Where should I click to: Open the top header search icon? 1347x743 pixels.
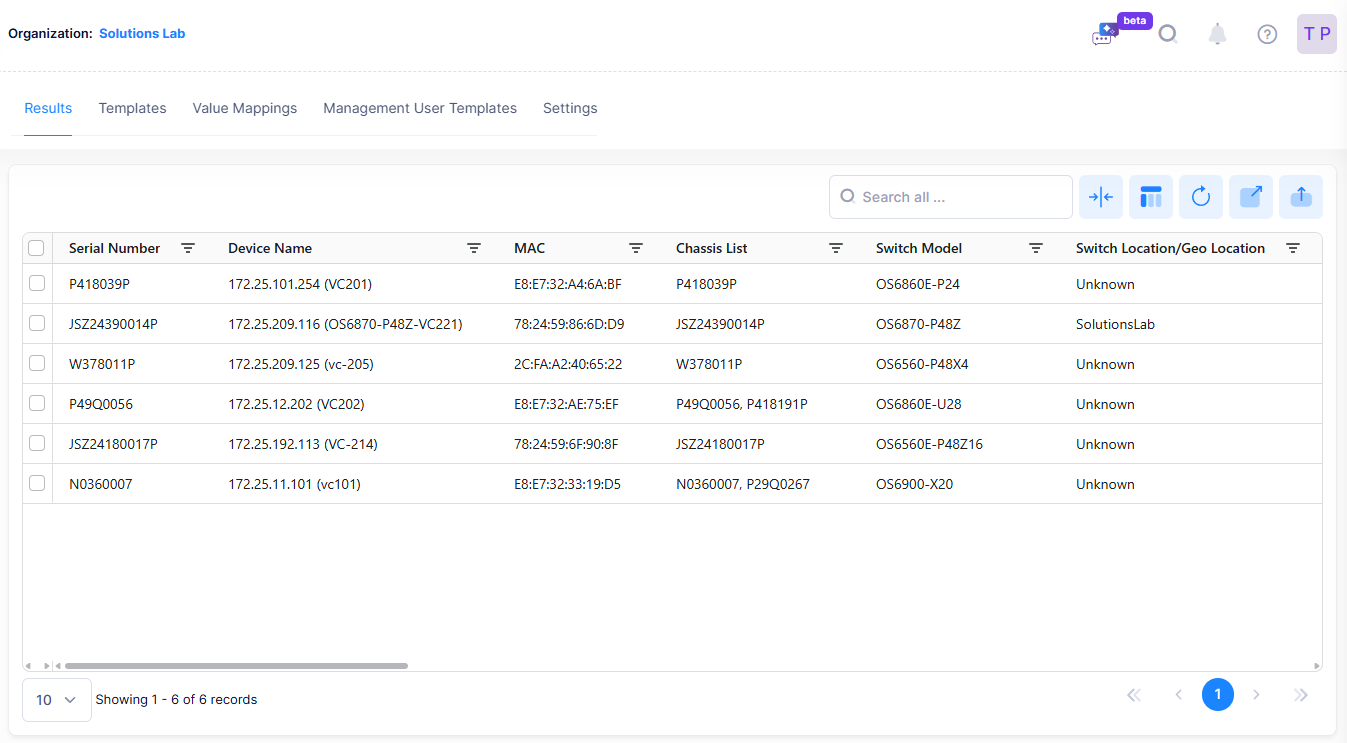tap(1167, 34)
